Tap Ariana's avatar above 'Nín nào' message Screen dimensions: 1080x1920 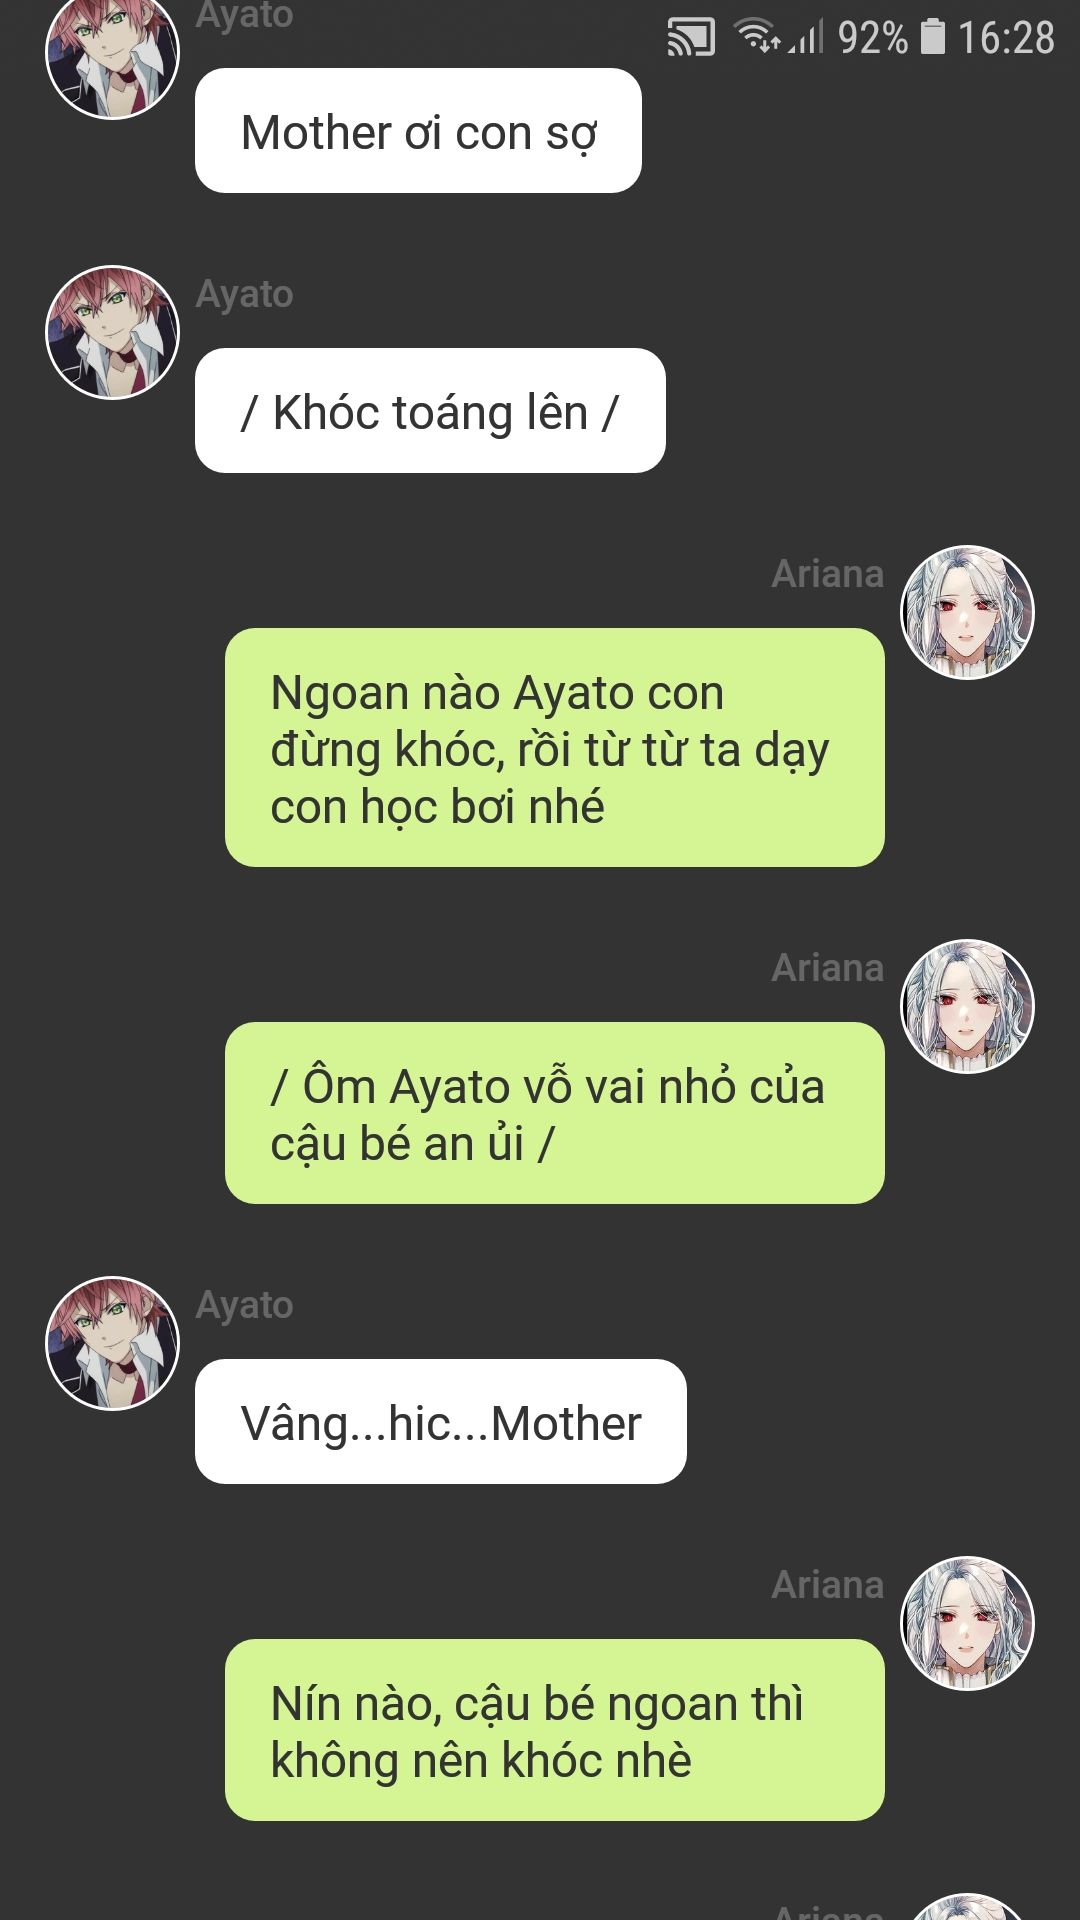click(967, 1623)
